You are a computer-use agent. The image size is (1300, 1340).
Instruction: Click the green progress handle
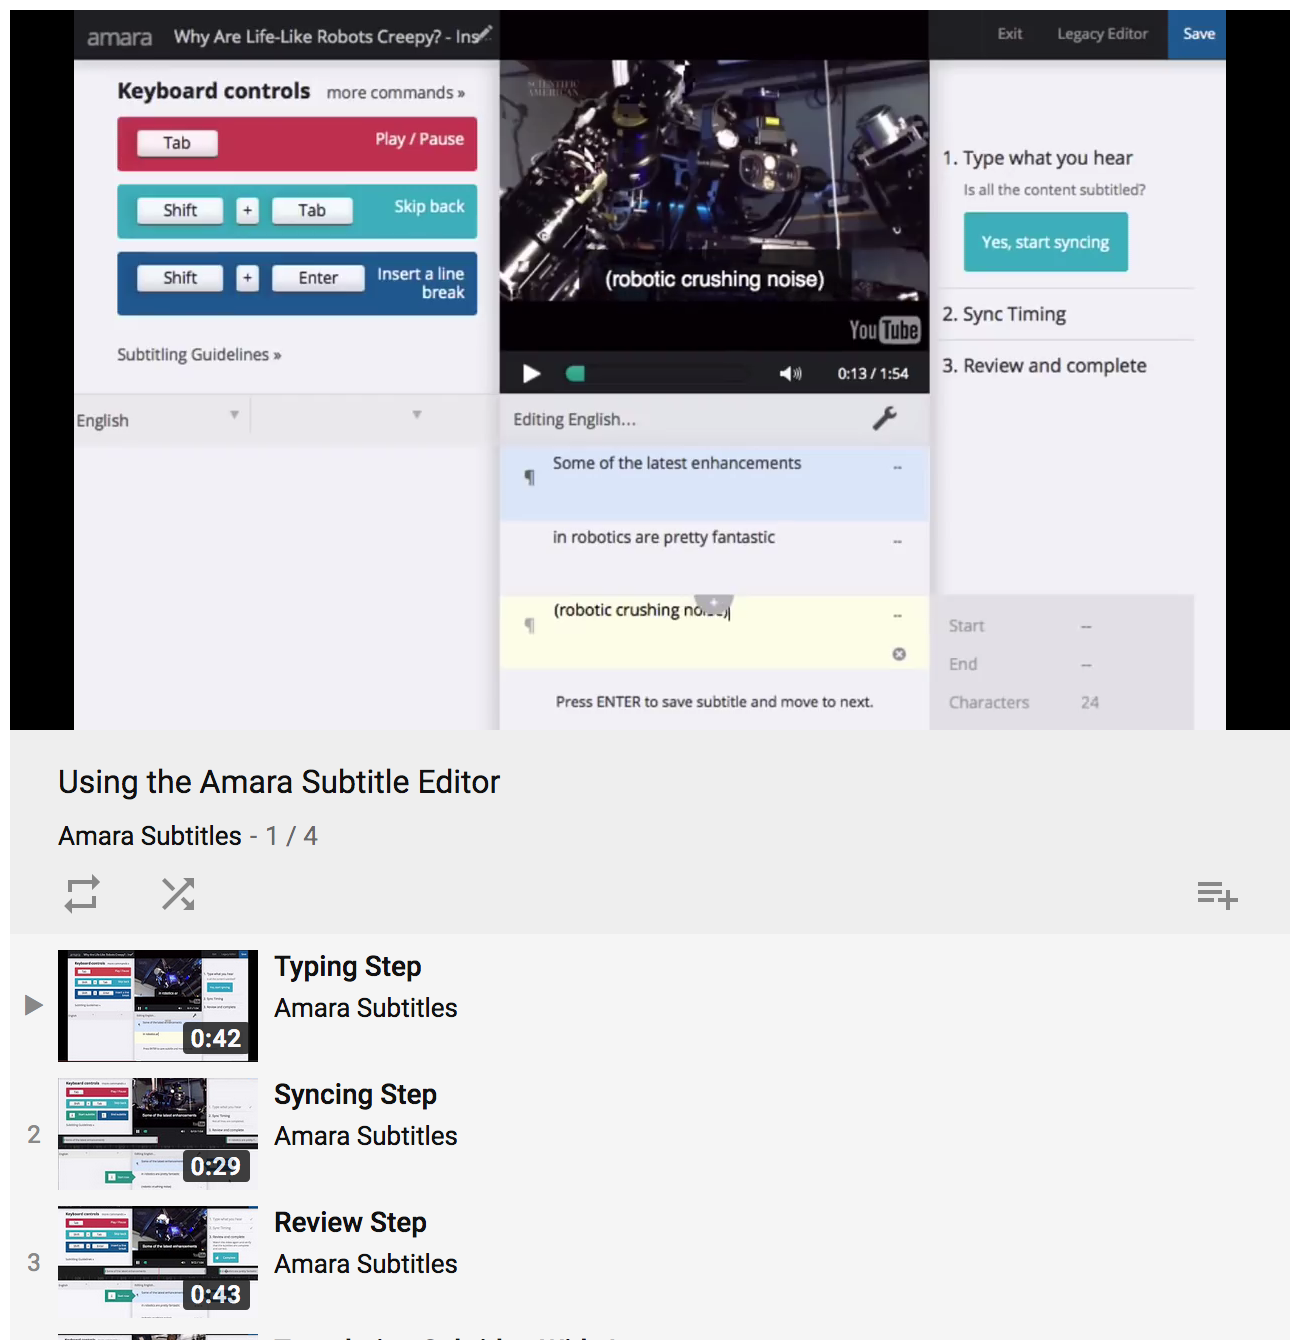575,374
